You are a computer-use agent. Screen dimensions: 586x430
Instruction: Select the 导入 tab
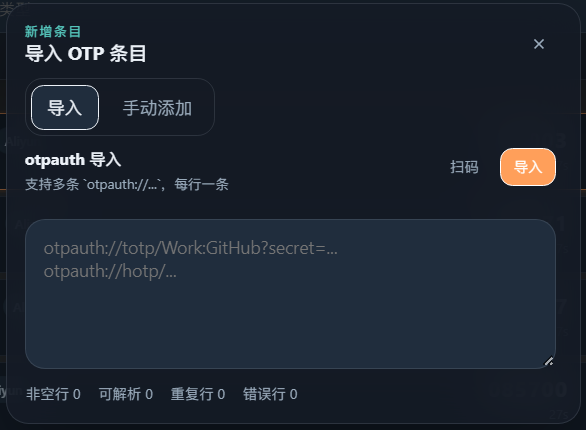click(x=65, y=108)
